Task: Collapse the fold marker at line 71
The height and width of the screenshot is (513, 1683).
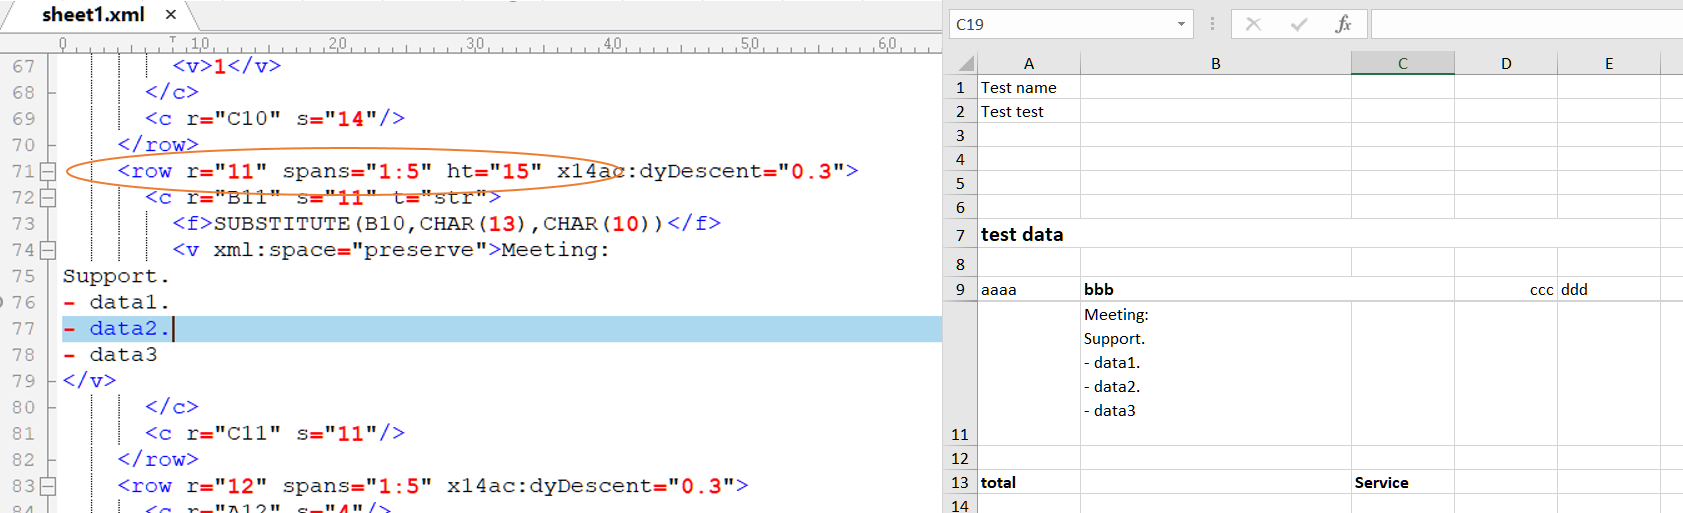Action: 47,171
